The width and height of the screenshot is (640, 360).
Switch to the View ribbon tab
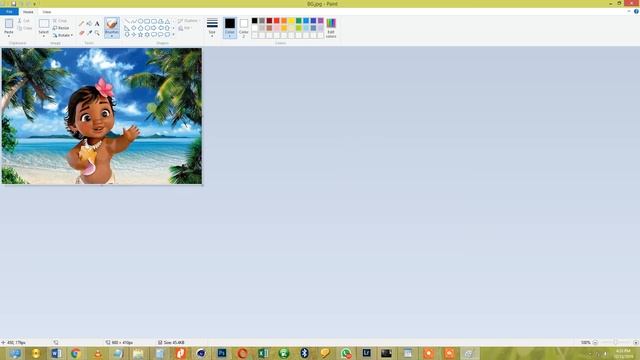click(x=47, y=12)
